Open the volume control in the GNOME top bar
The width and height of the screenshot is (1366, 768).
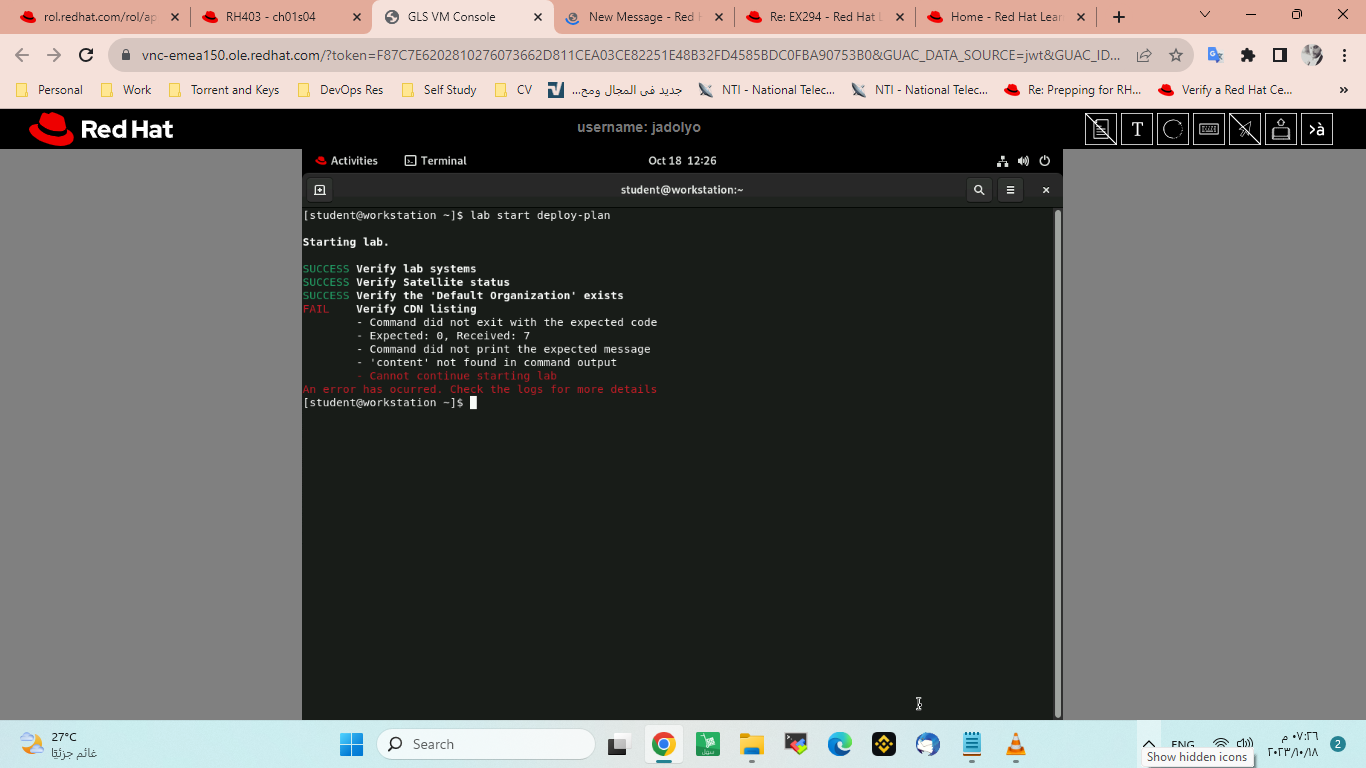(1023, 160)
